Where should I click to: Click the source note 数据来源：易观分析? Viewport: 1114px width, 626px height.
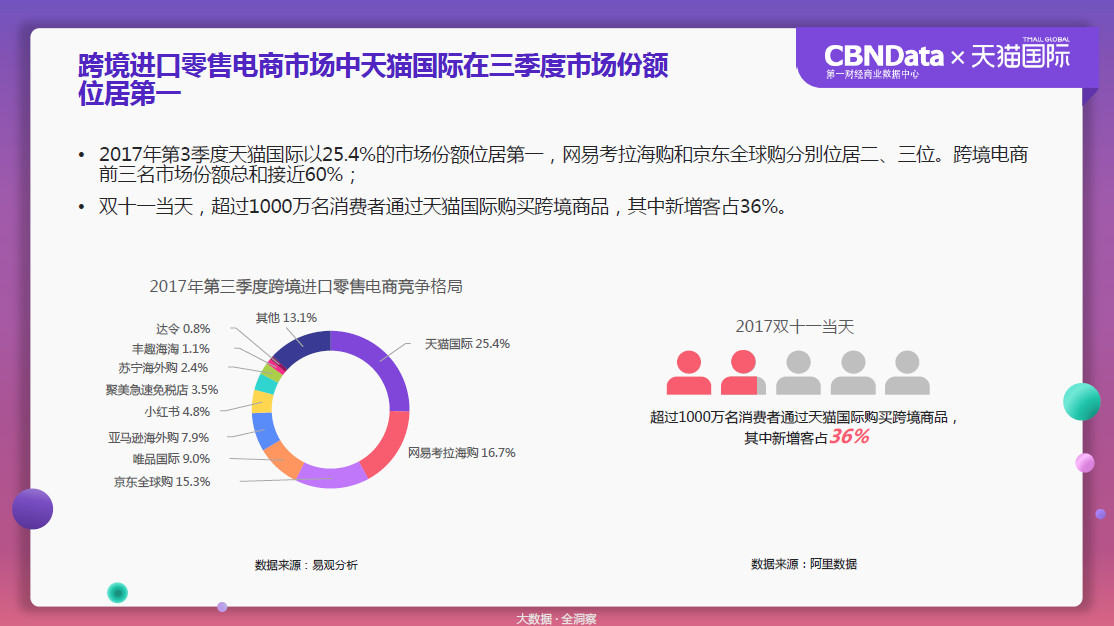coord(306,565)
